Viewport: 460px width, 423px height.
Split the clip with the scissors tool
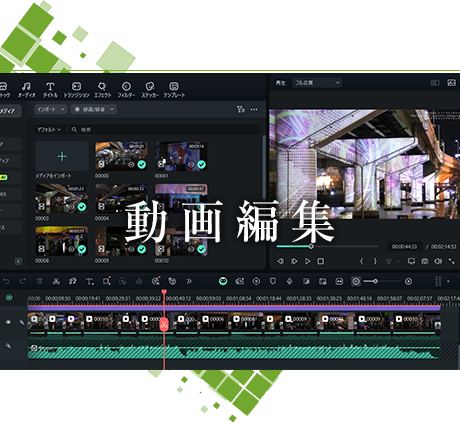point(56,281)
